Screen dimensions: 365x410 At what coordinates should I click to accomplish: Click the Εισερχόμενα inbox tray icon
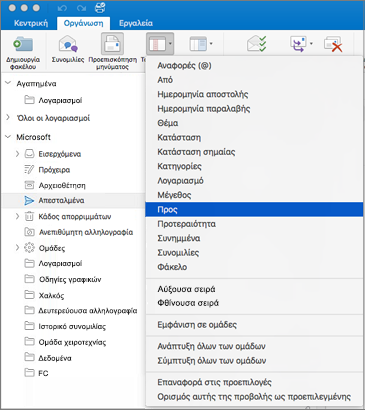click(29, 154)
